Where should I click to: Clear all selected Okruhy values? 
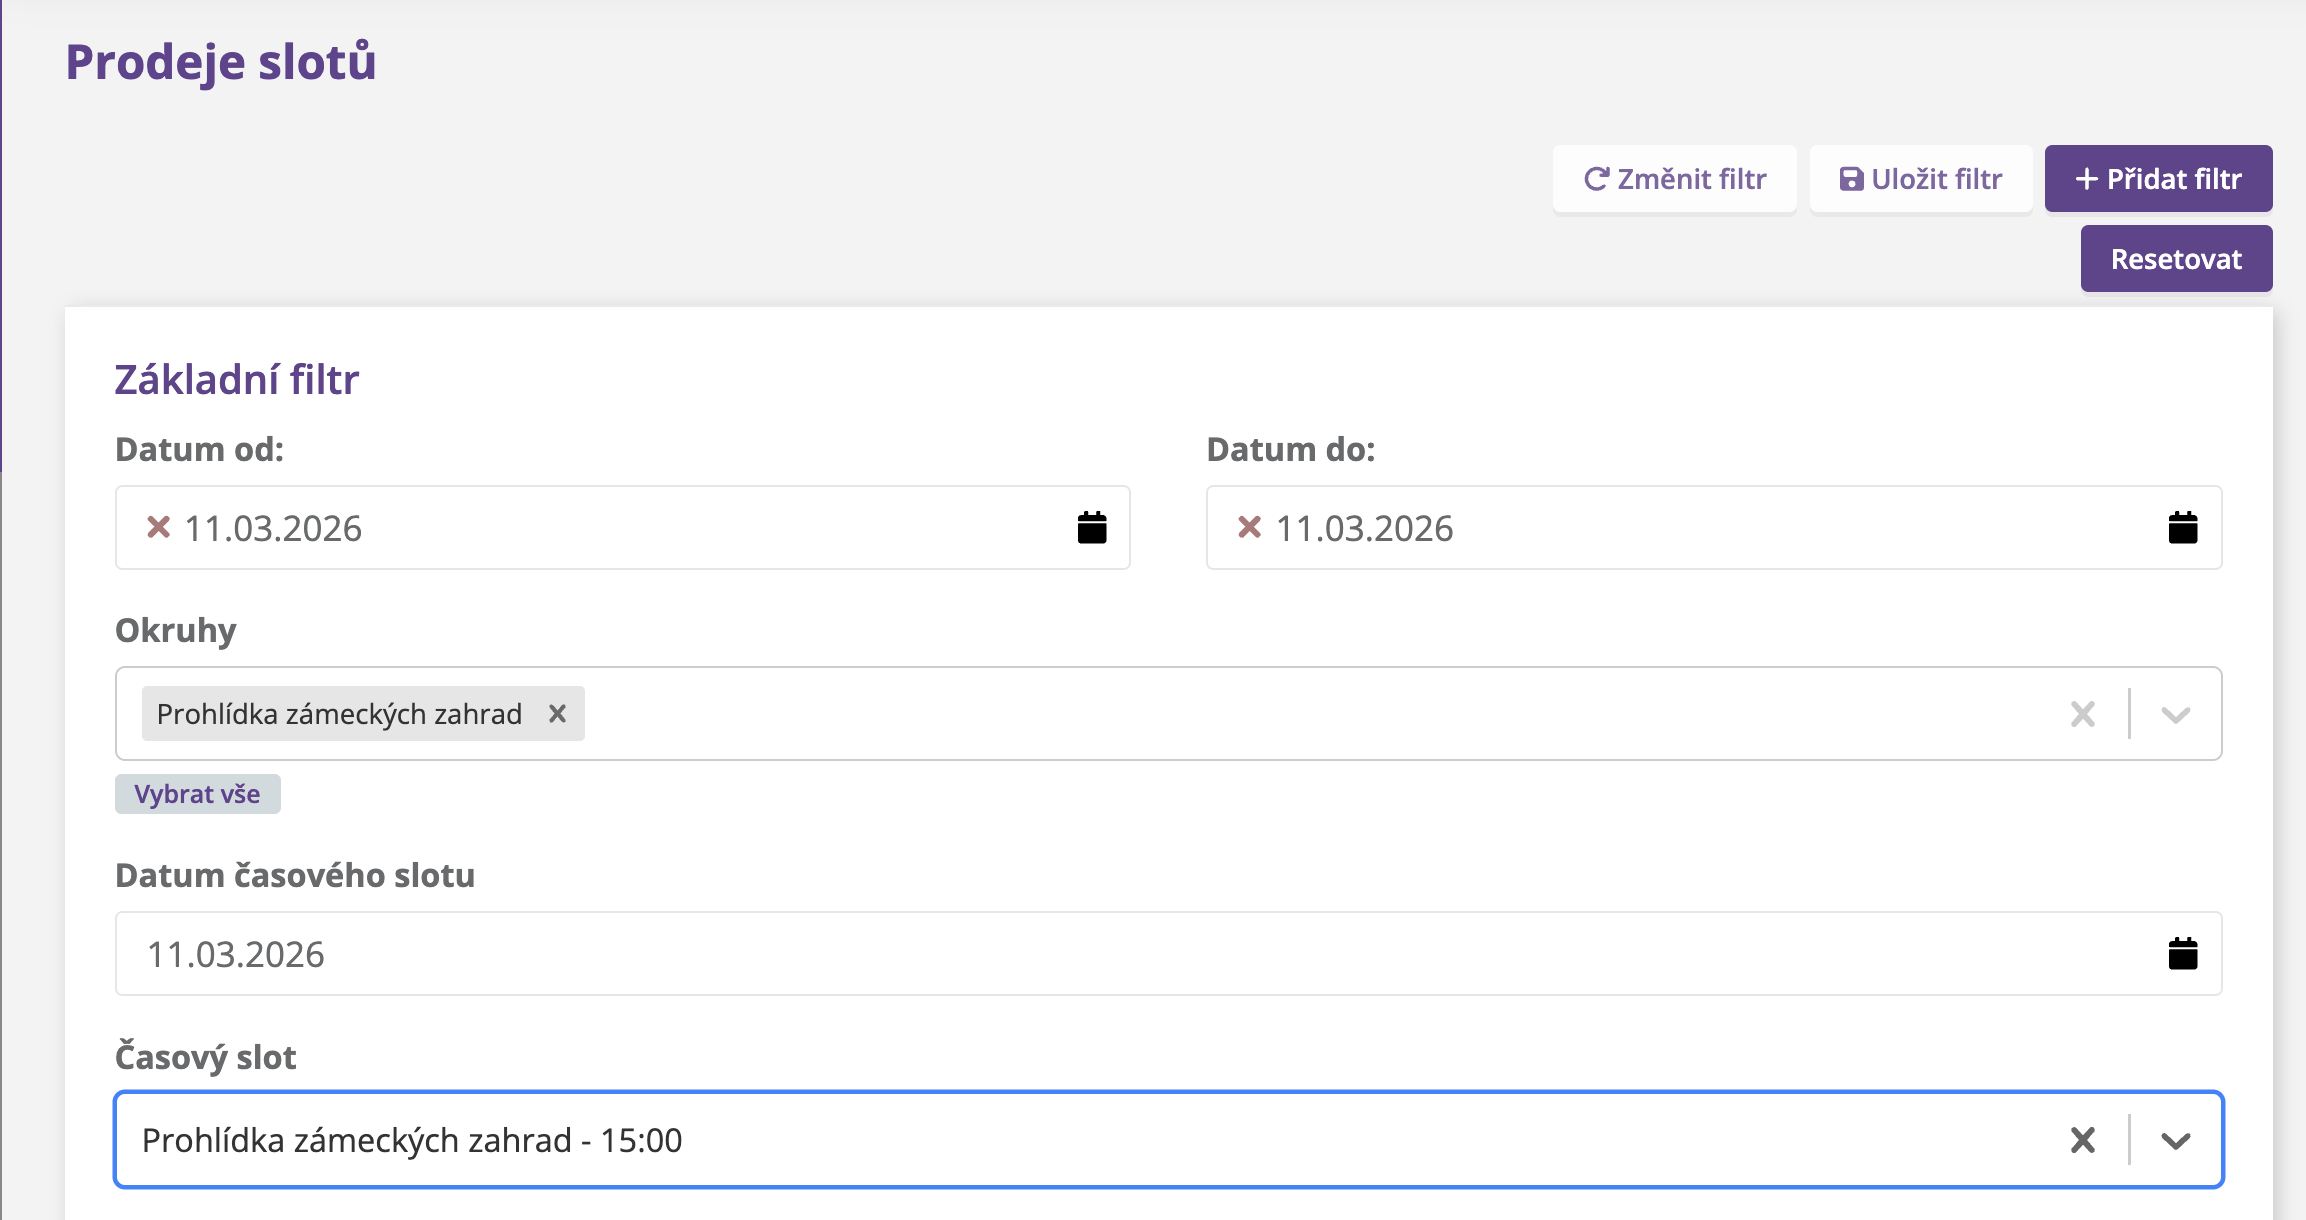[x=2082, y=714]
